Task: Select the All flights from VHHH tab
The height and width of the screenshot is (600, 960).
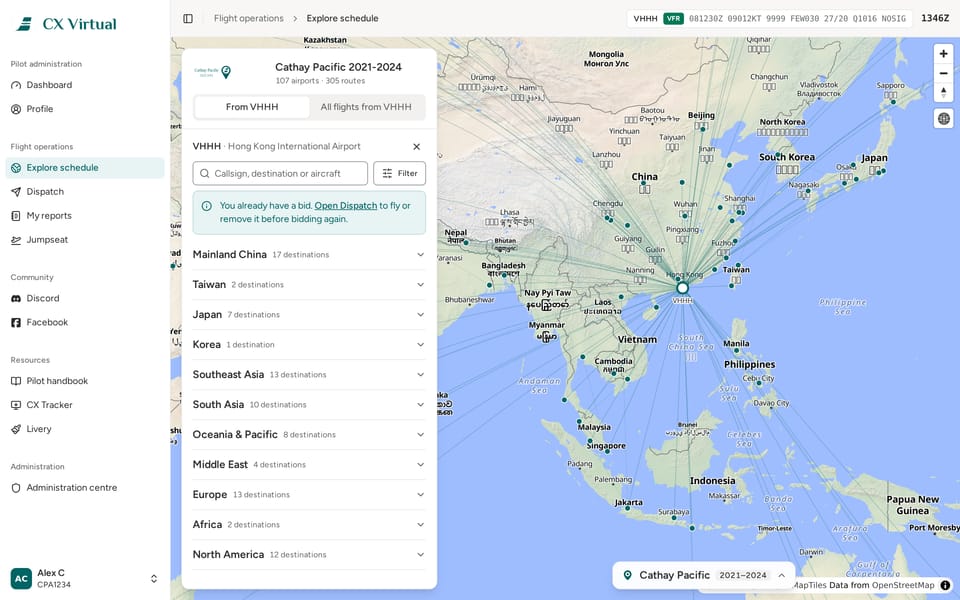Action: tap(366, 107)
